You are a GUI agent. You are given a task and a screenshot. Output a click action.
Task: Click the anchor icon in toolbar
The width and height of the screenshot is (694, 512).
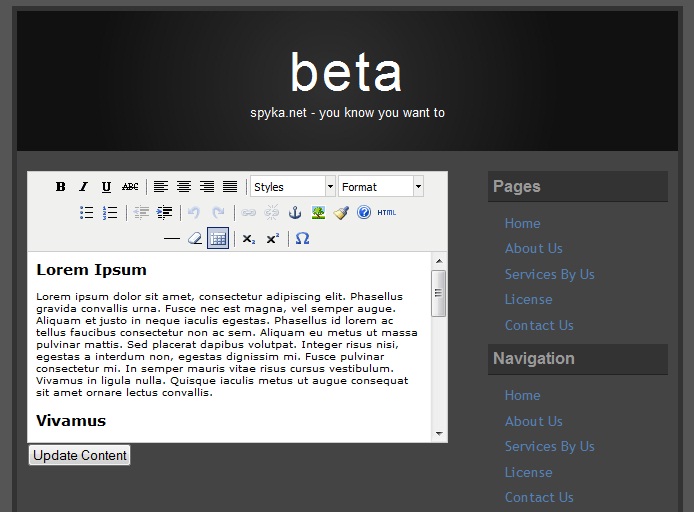[x=295, y=213]
